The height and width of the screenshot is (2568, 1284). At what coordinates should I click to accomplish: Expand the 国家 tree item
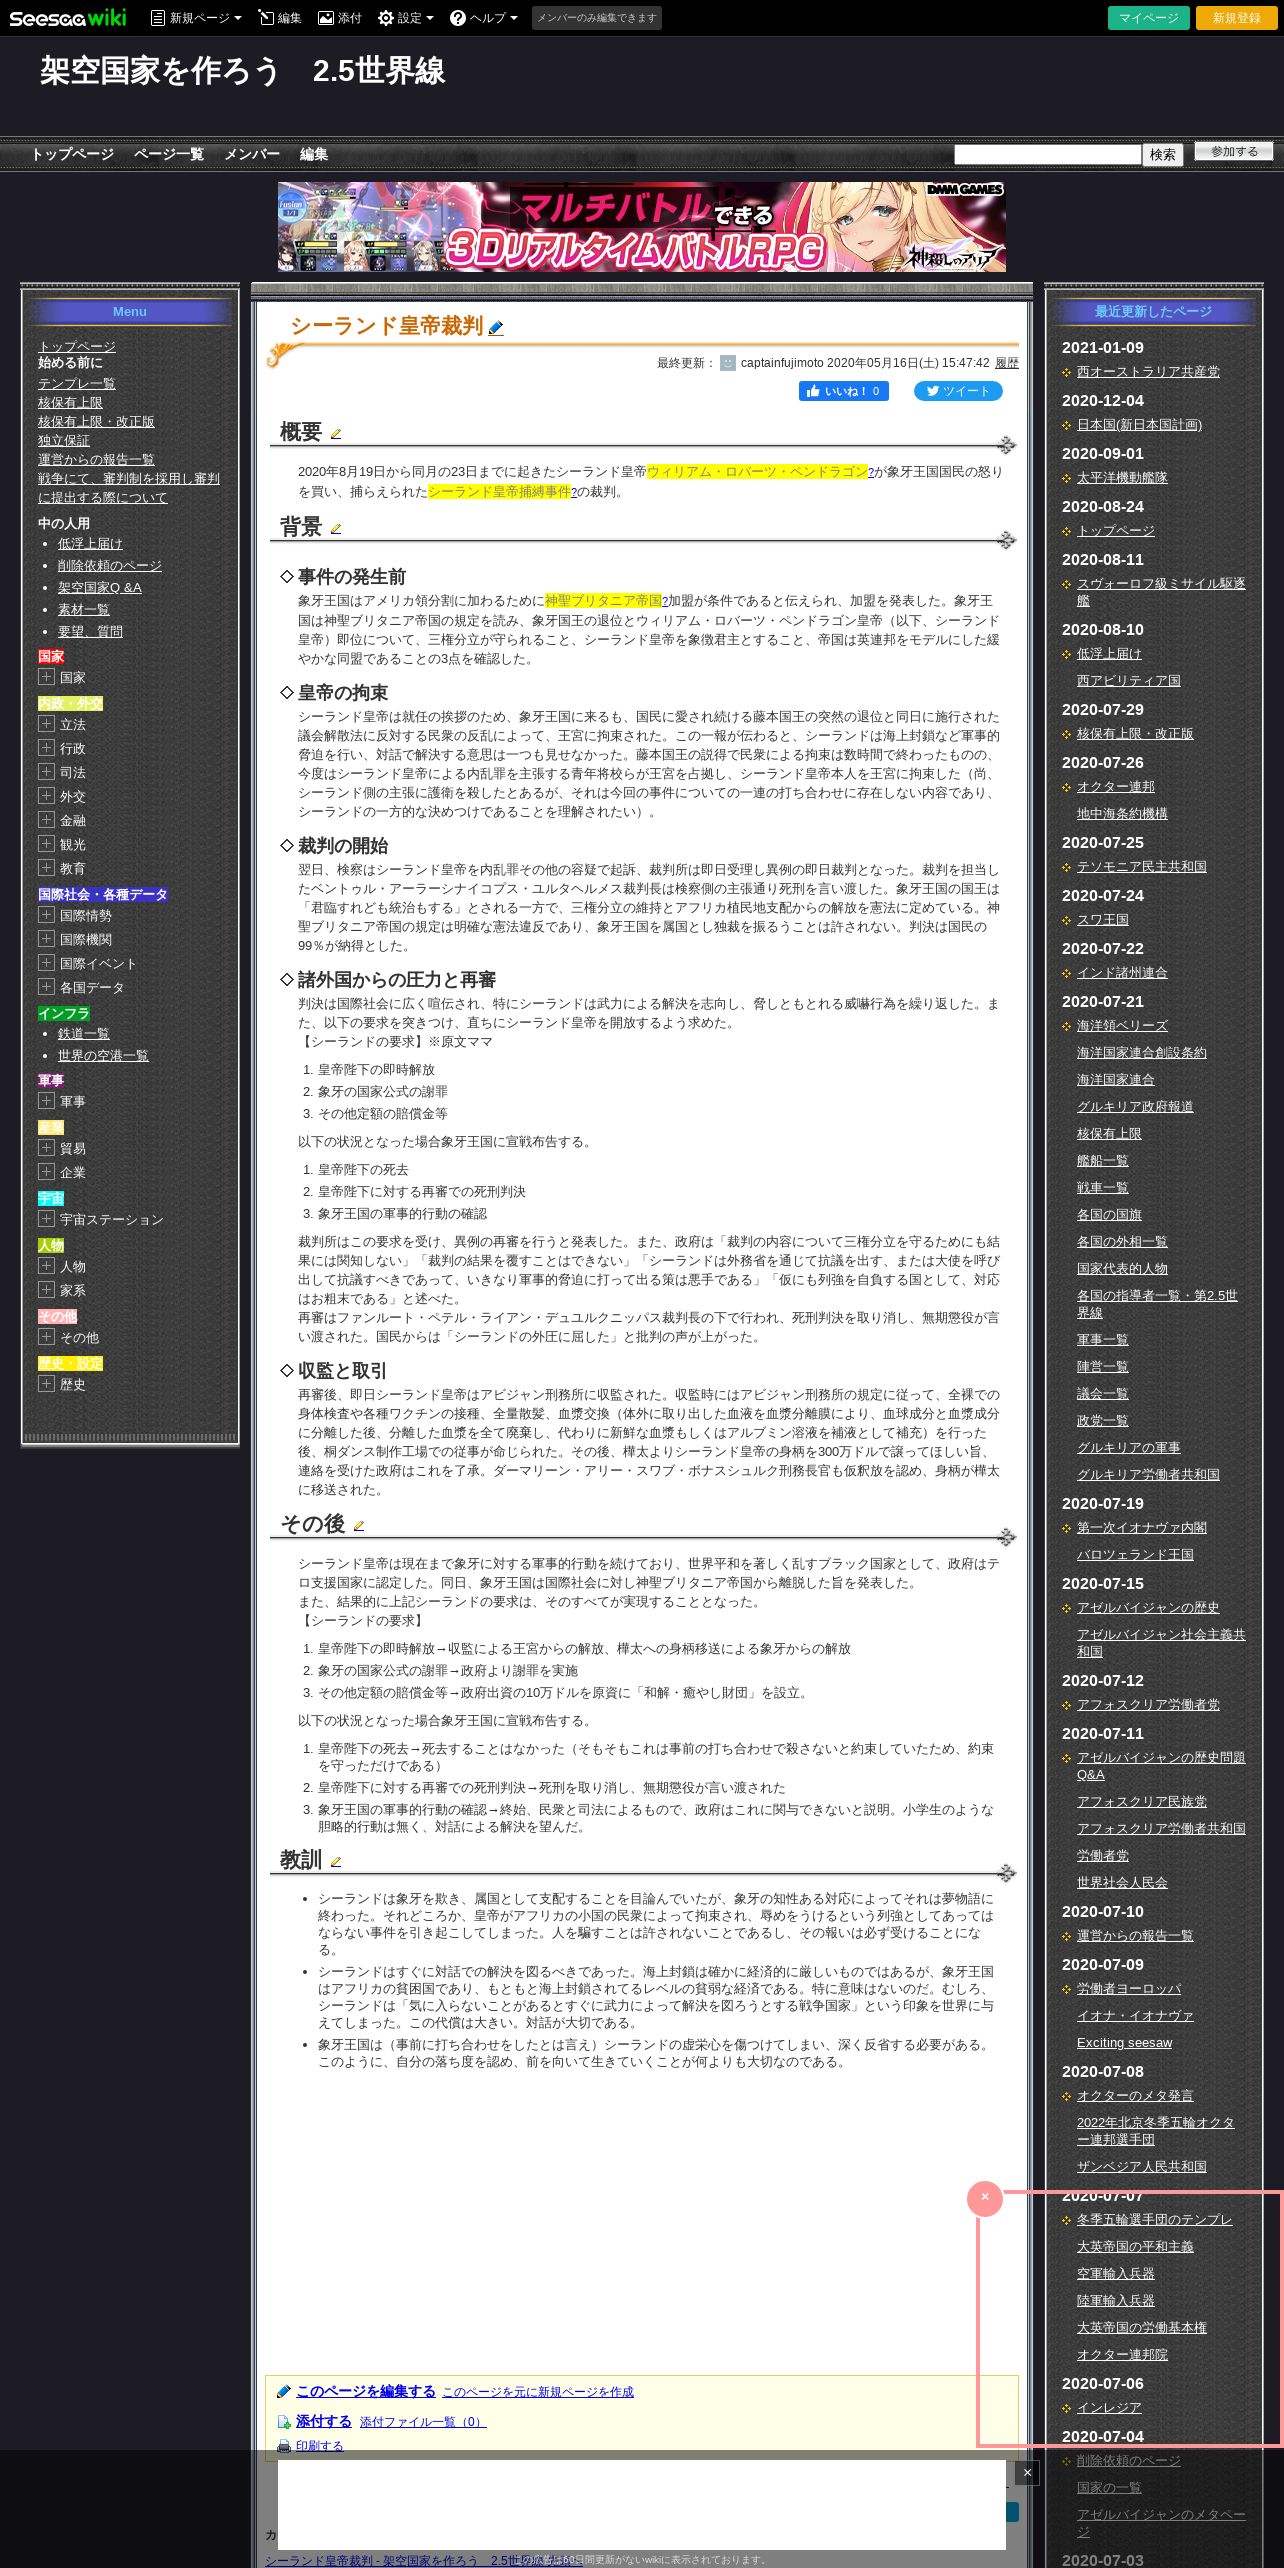[46, 677]
